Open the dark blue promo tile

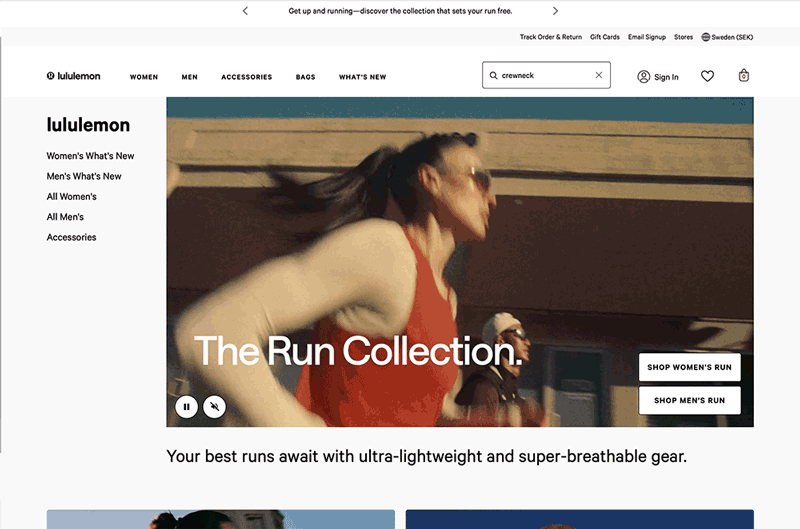tap(580, 519)
